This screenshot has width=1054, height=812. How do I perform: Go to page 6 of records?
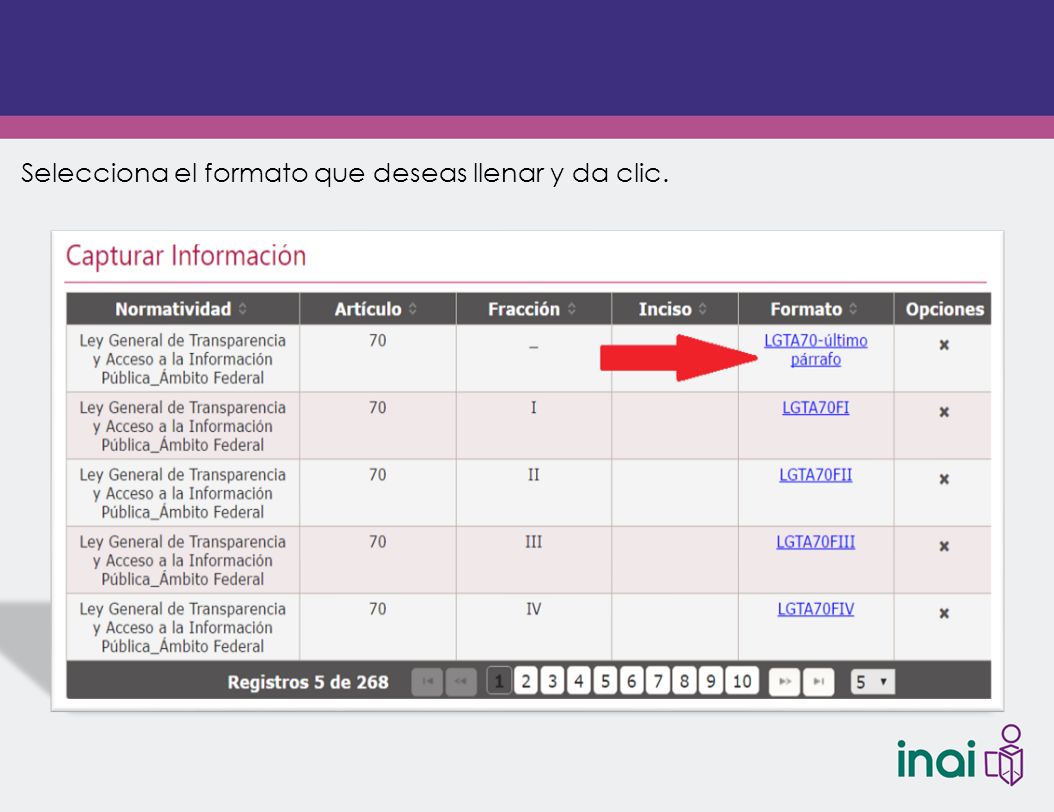(x=631, y=682)
